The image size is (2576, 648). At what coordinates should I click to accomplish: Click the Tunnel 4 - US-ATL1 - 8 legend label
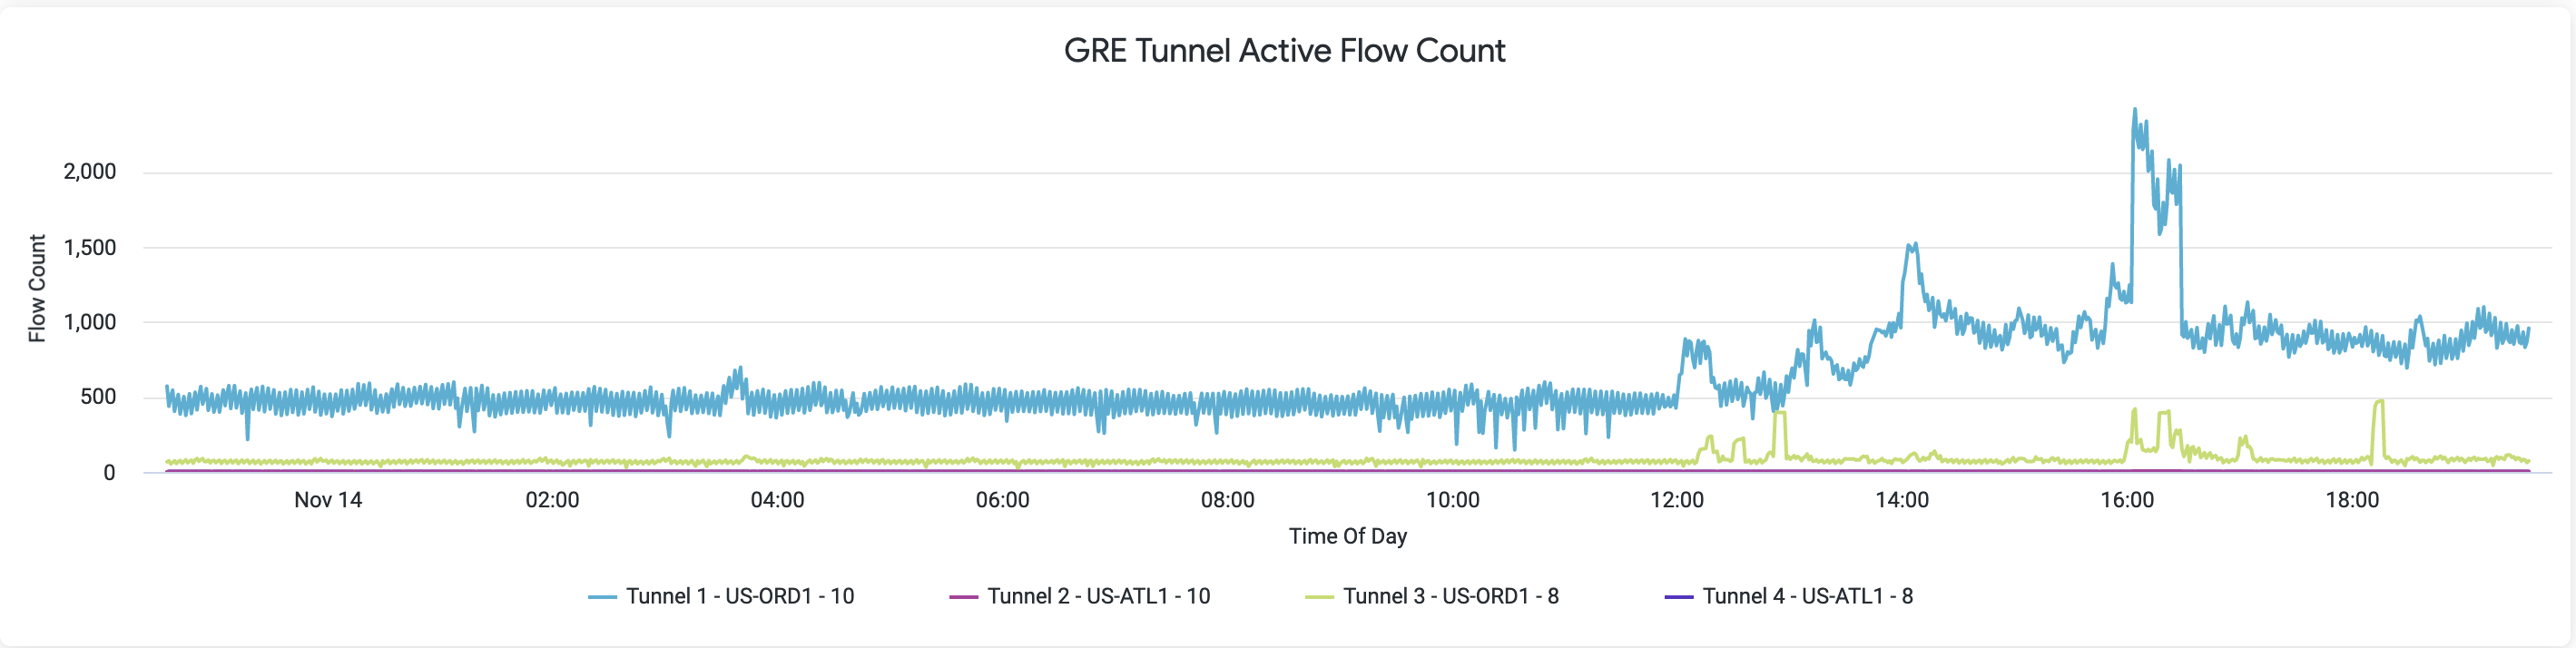(x=1807, y=596)
